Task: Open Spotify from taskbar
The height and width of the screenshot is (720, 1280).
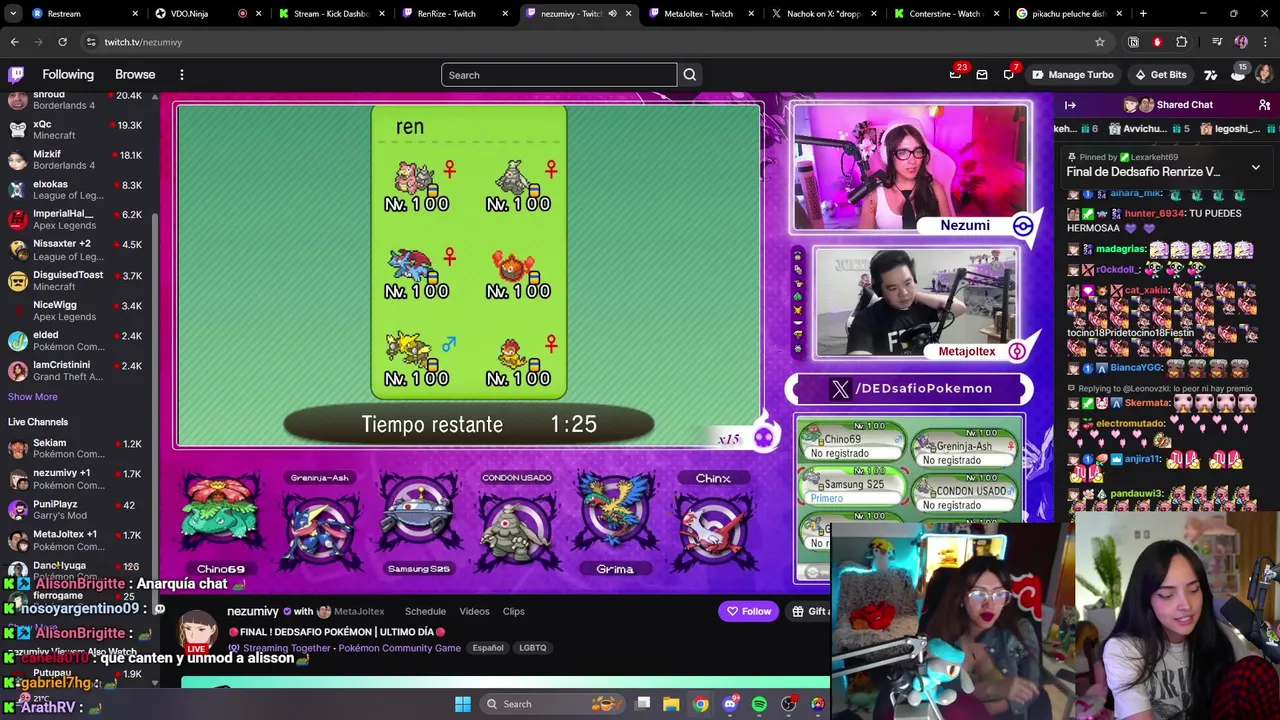Action: (x=759, y=704)
